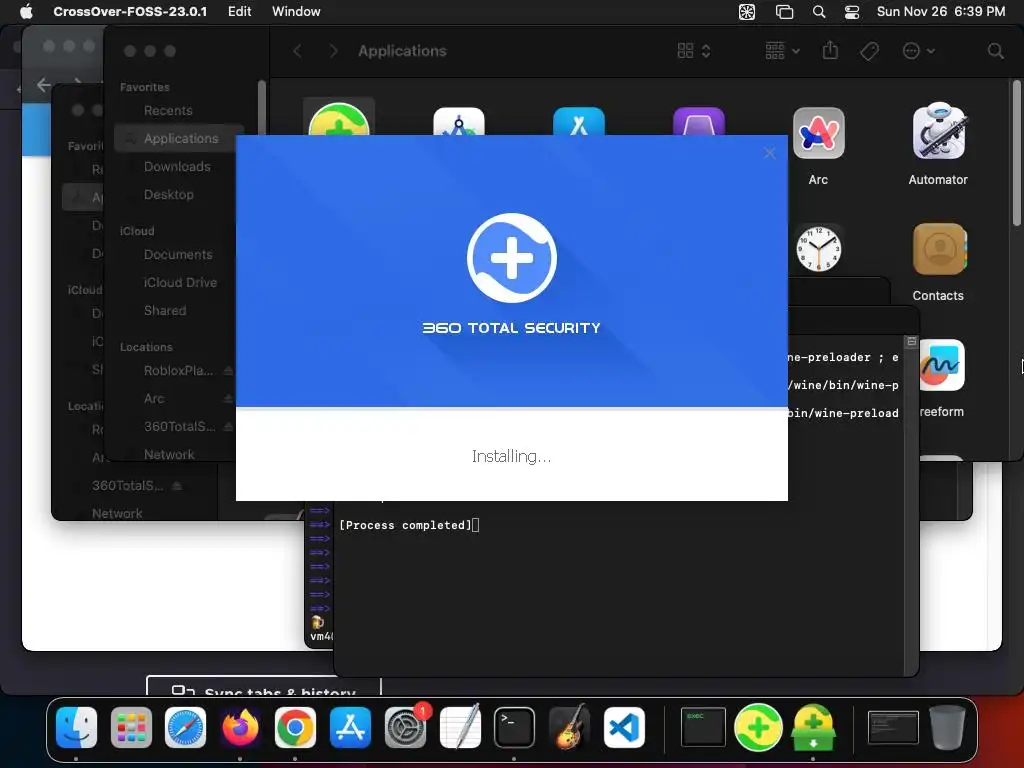Click the 360 Total Security logo

[x=511, y=257]
